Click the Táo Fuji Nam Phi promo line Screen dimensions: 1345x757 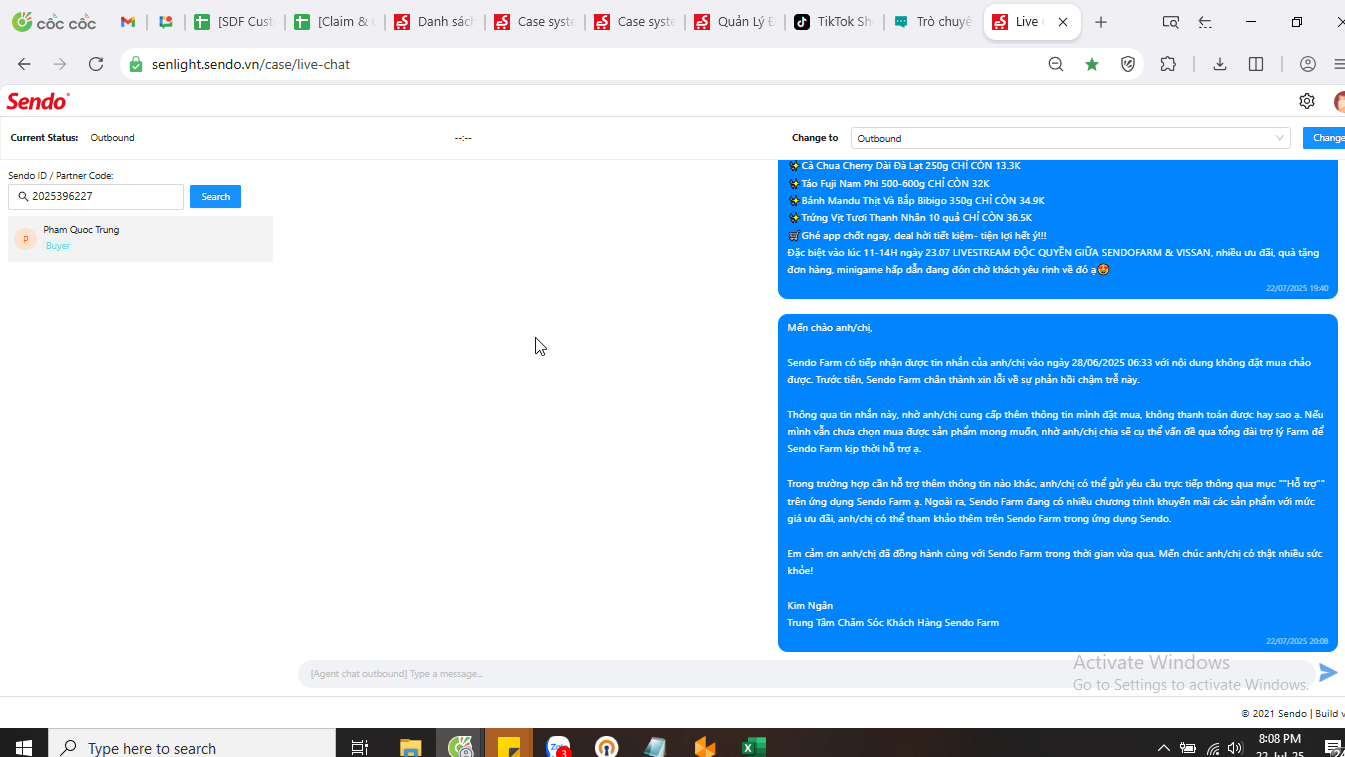click(x=889, y=183)
